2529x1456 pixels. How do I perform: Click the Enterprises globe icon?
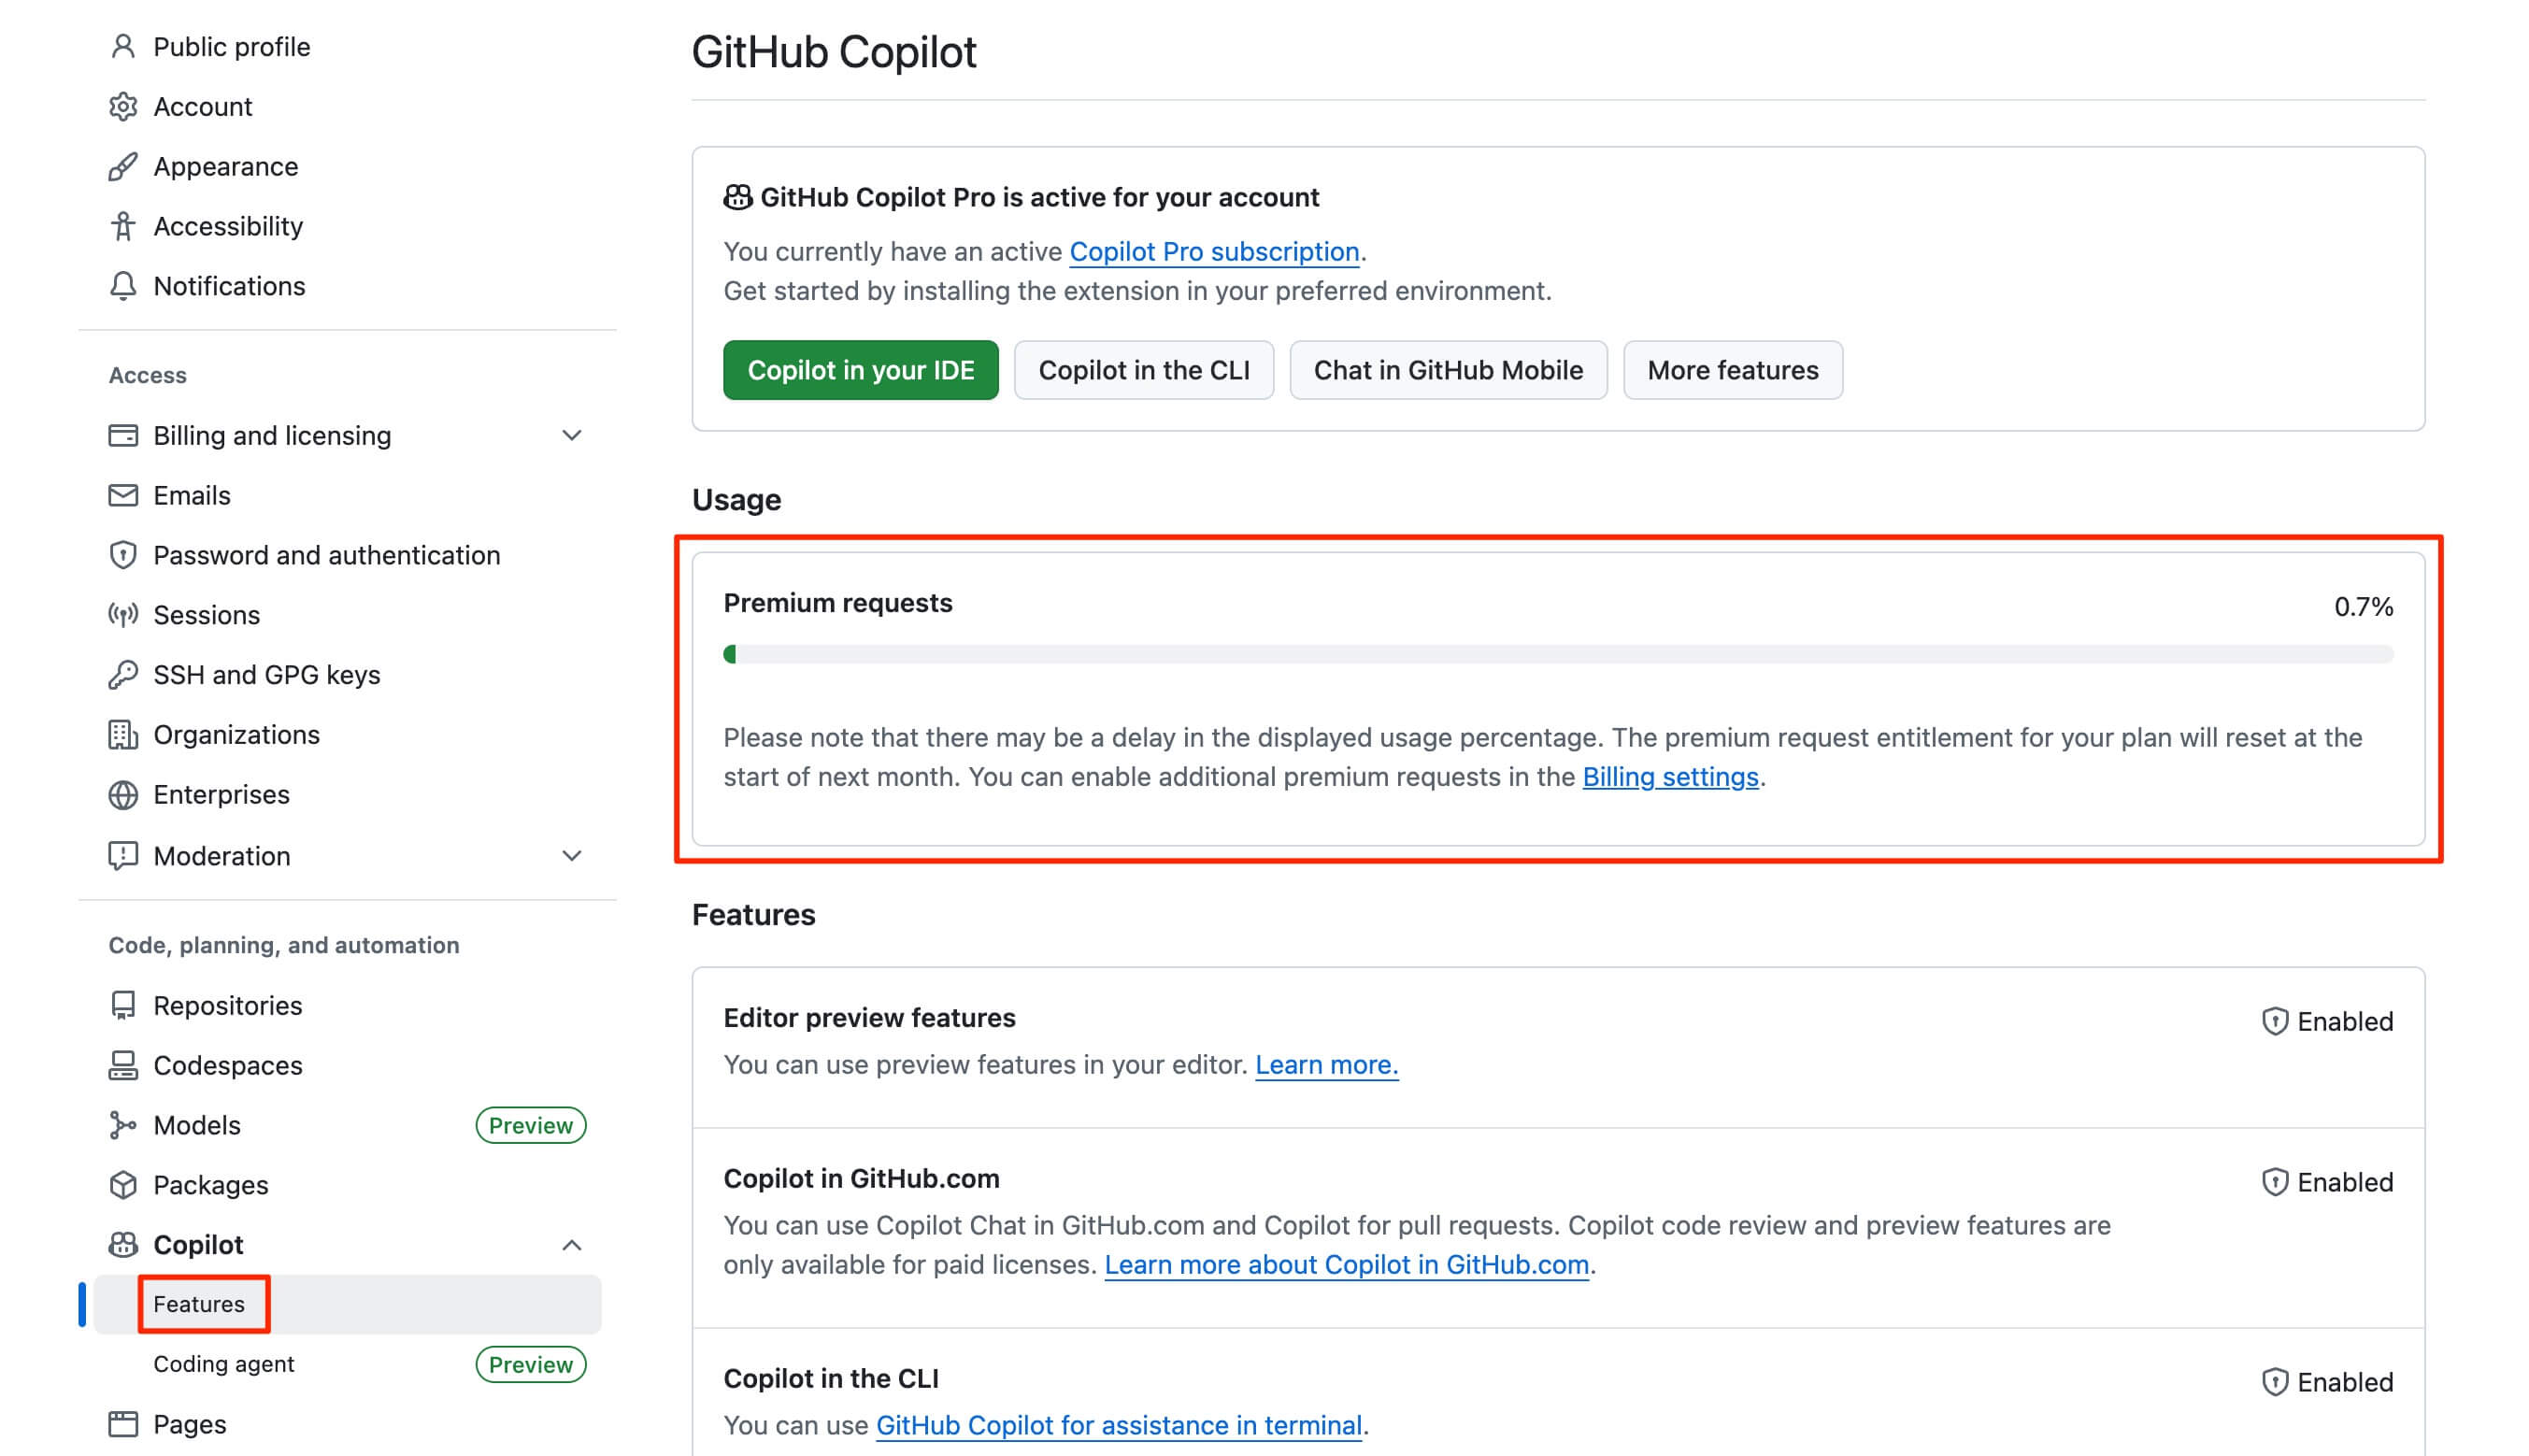123,795
